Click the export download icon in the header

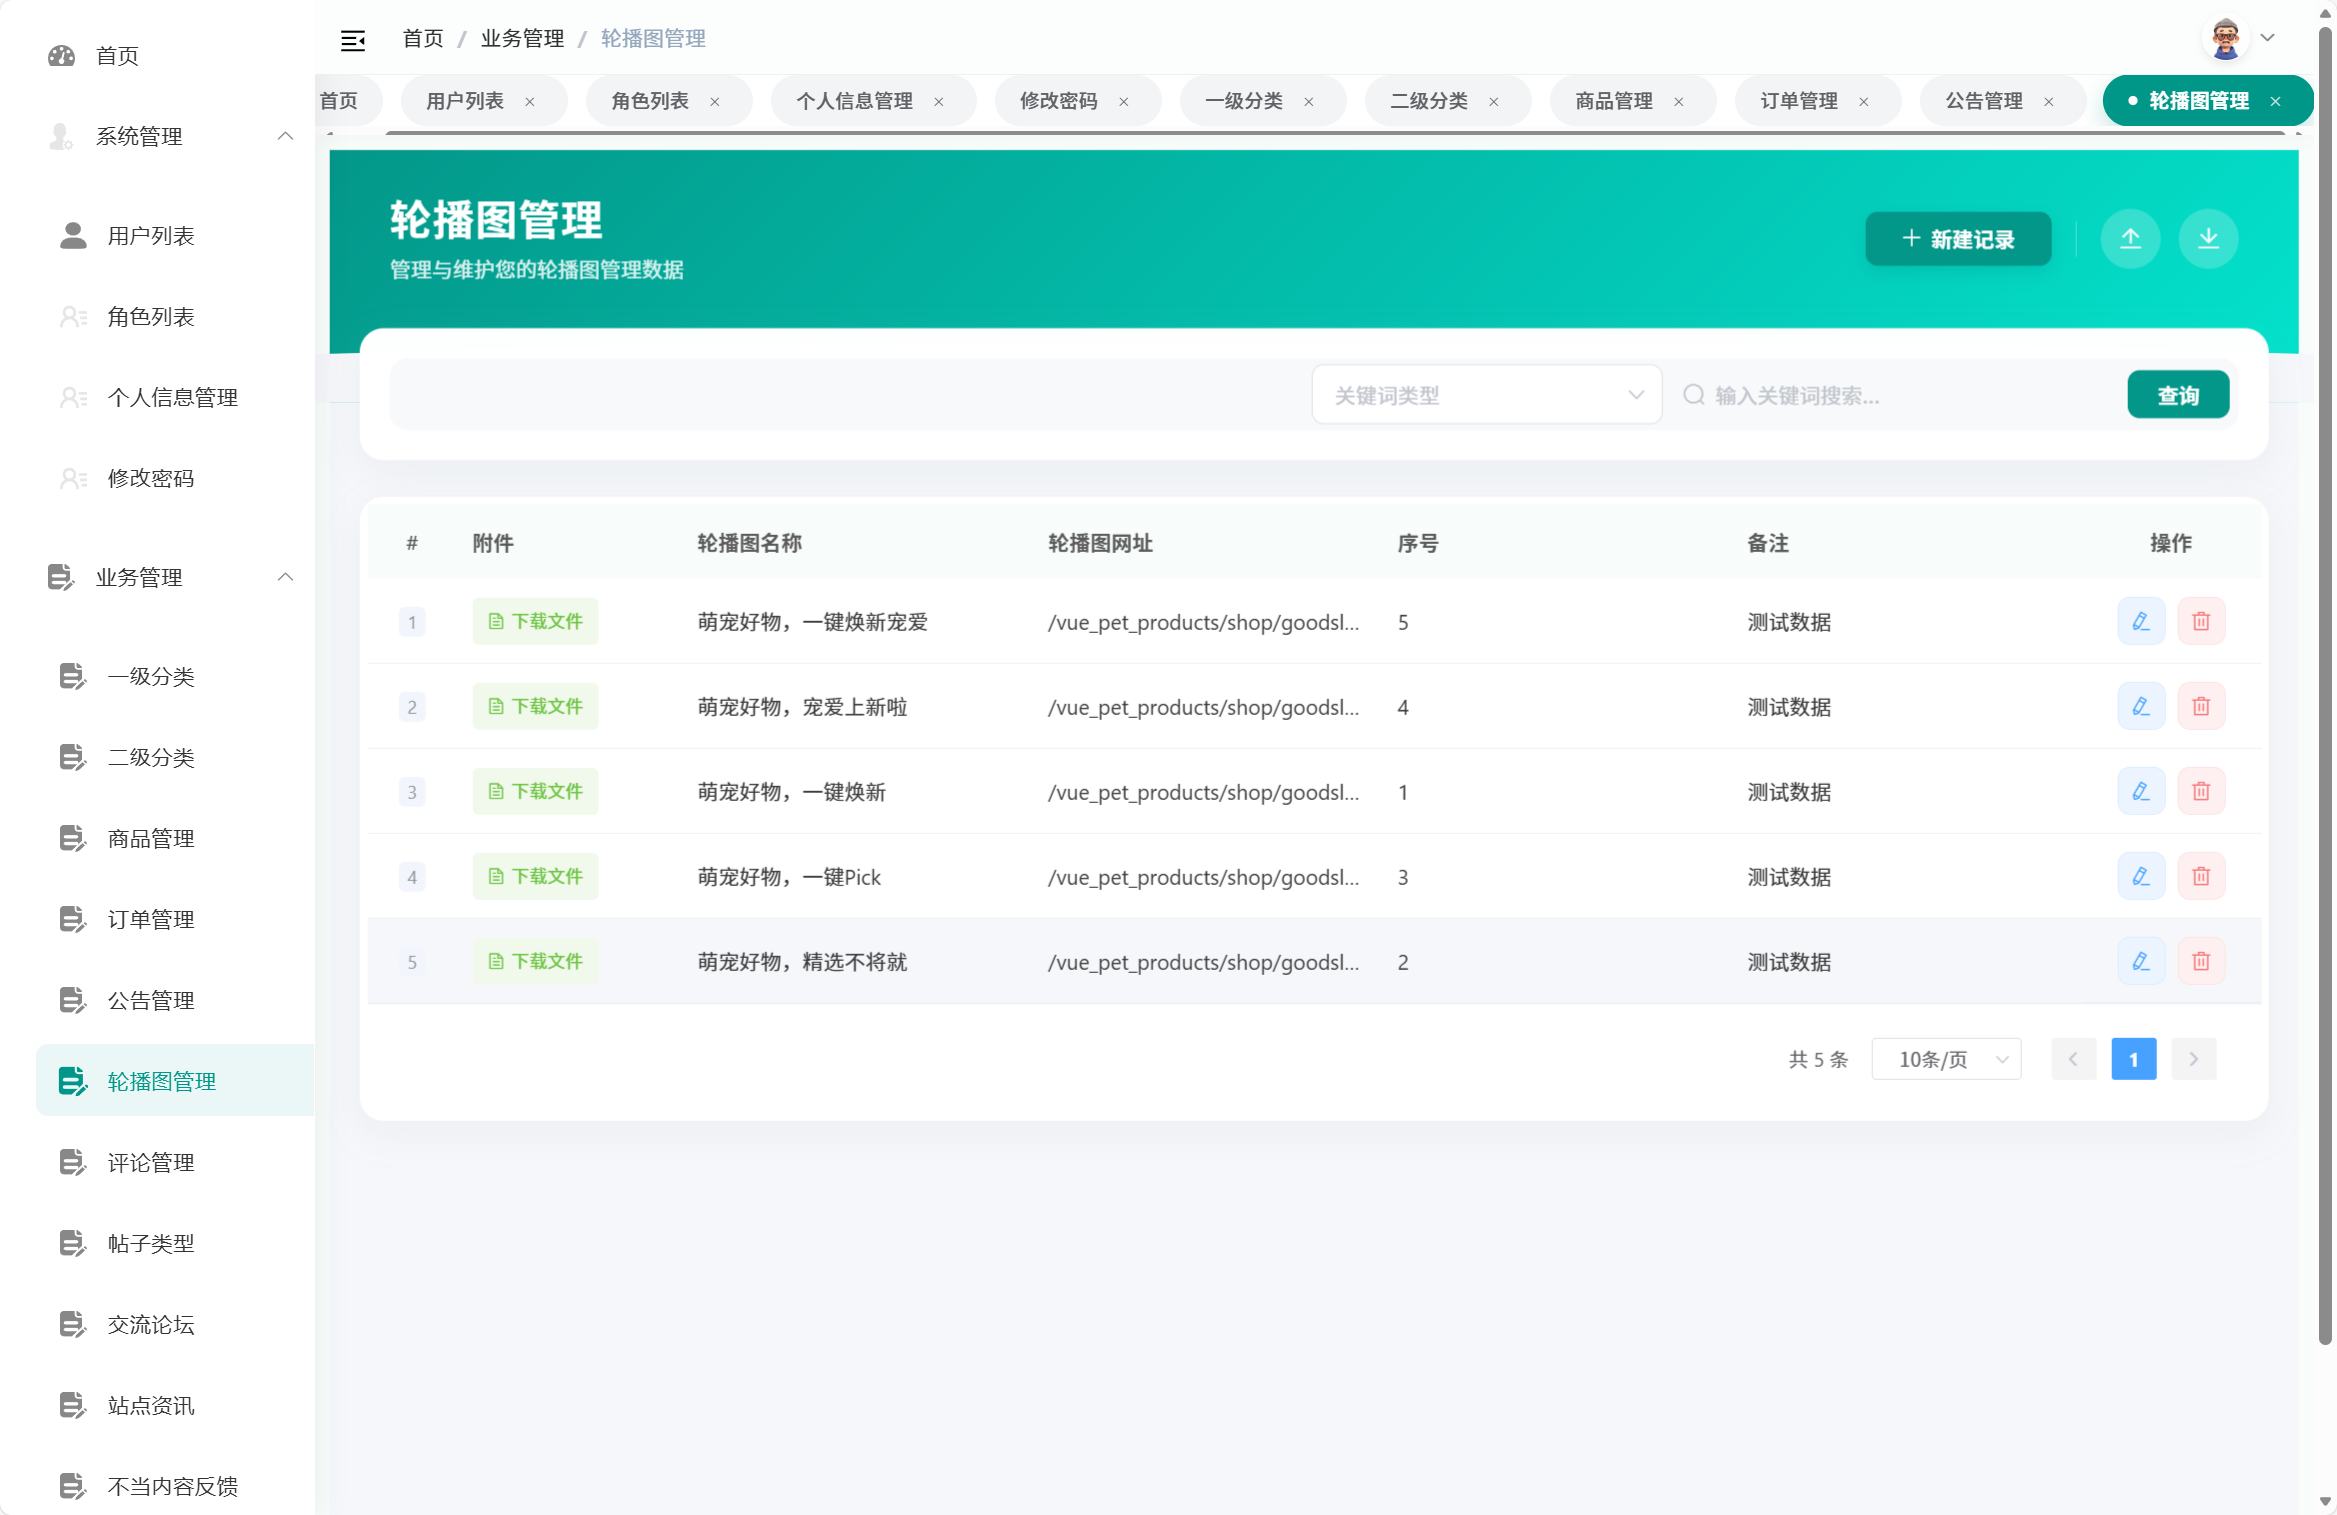pyautogui.click(x=2209, y=238)
